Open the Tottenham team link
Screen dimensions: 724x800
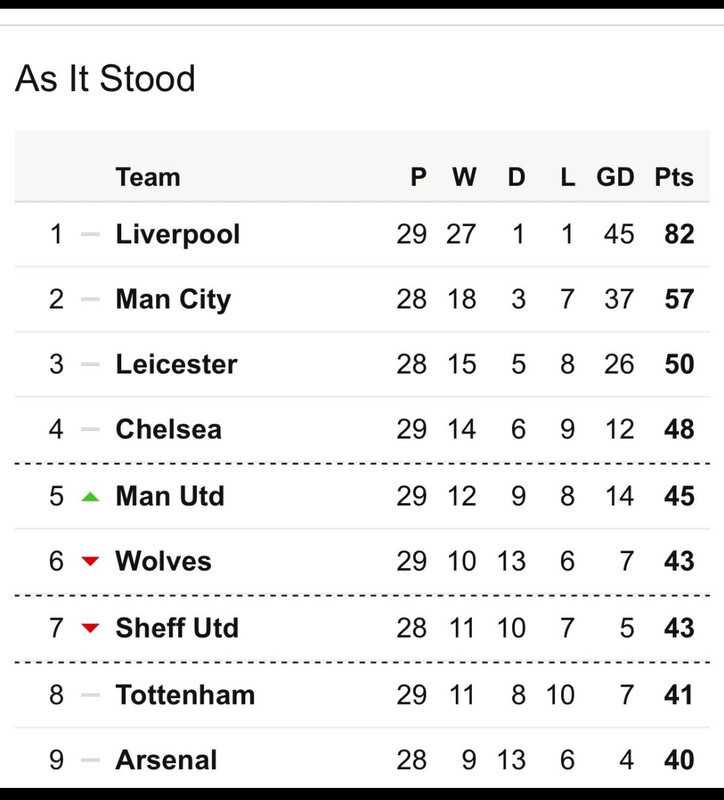click(185, 695)
